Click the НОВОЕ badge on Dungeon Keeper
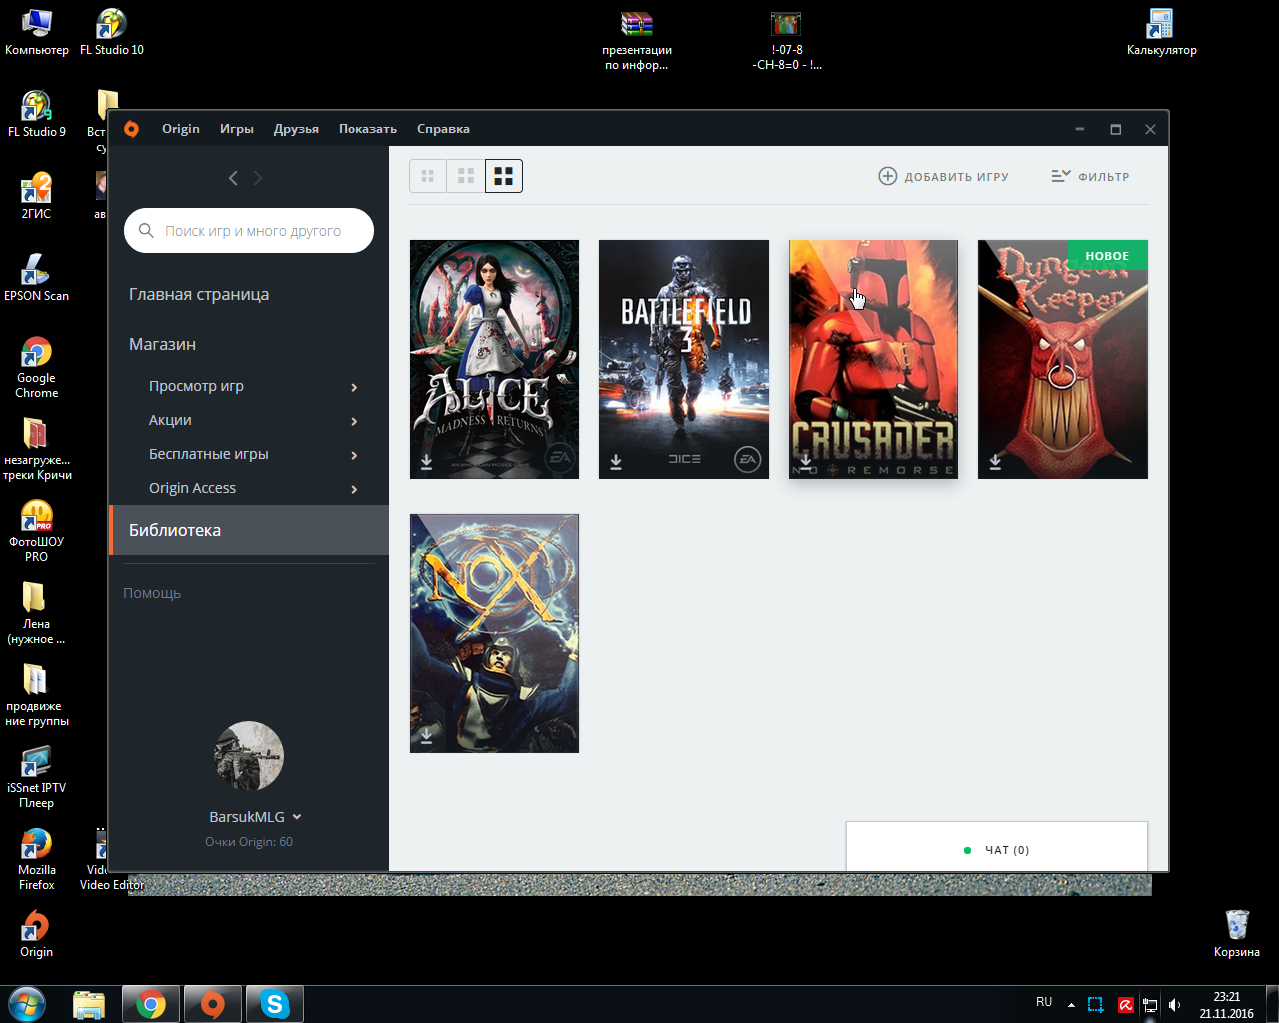Image resolution: width=1279 pixels, height=1023 pixels. [x=1107, y=256]
